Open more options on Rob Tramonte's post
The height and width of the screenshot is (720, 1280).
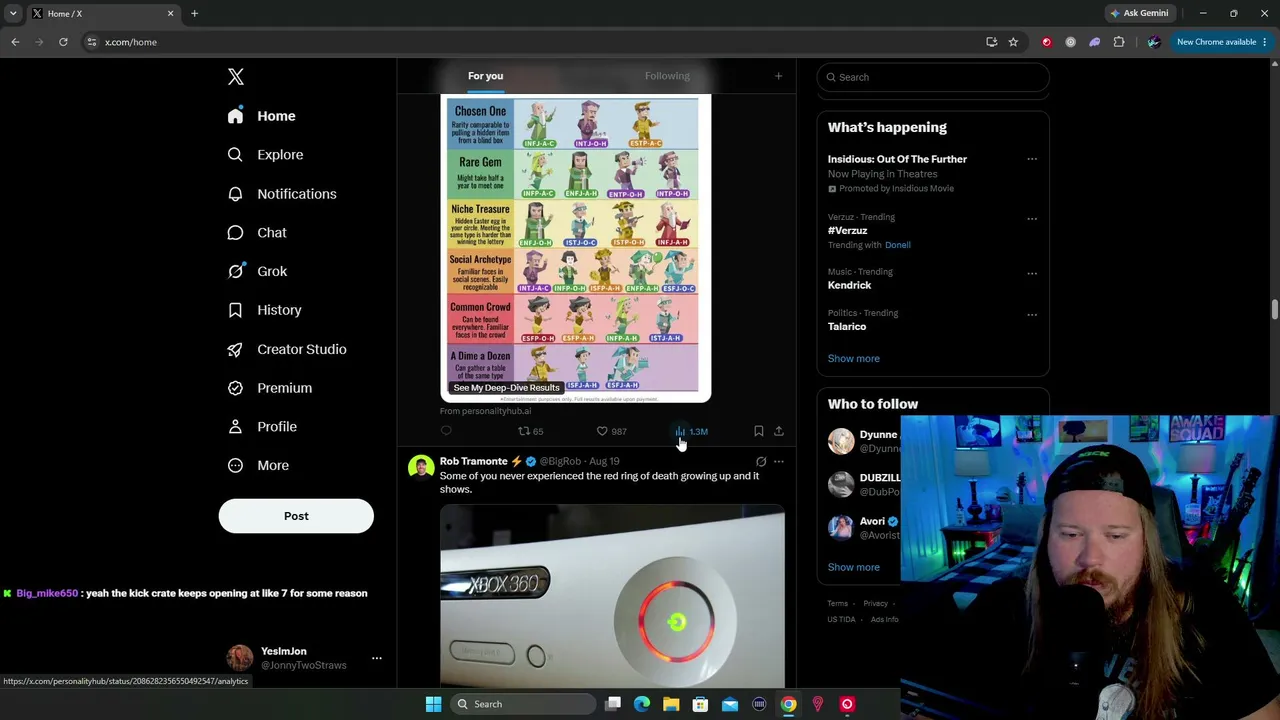click(x=779, y=462)
